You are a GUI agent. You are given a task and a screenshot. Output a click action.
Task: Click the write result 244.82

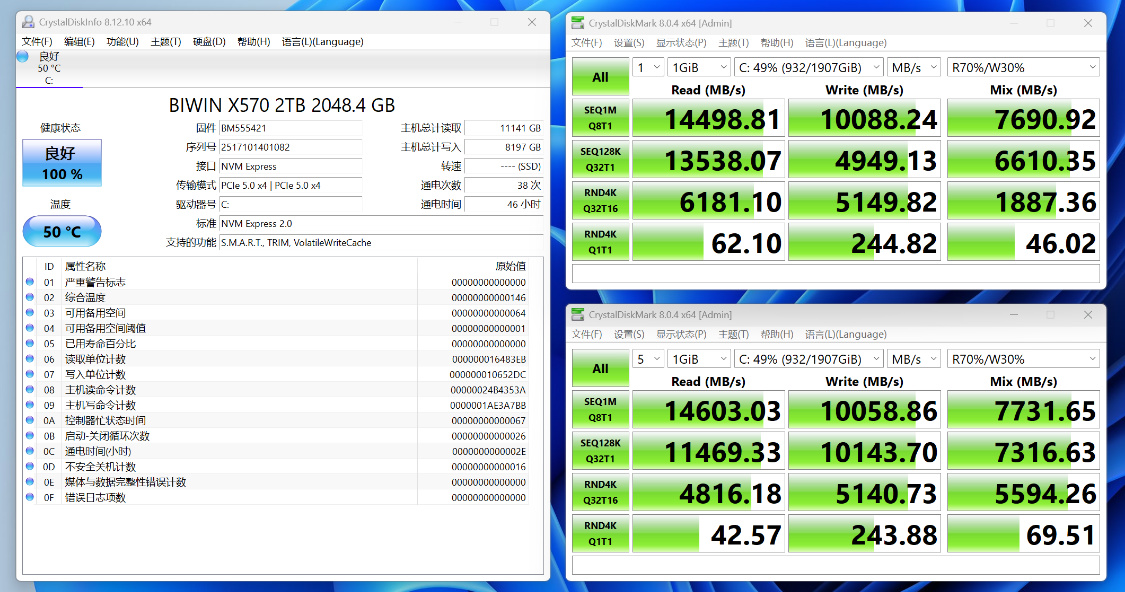click(x=865, y=243)
